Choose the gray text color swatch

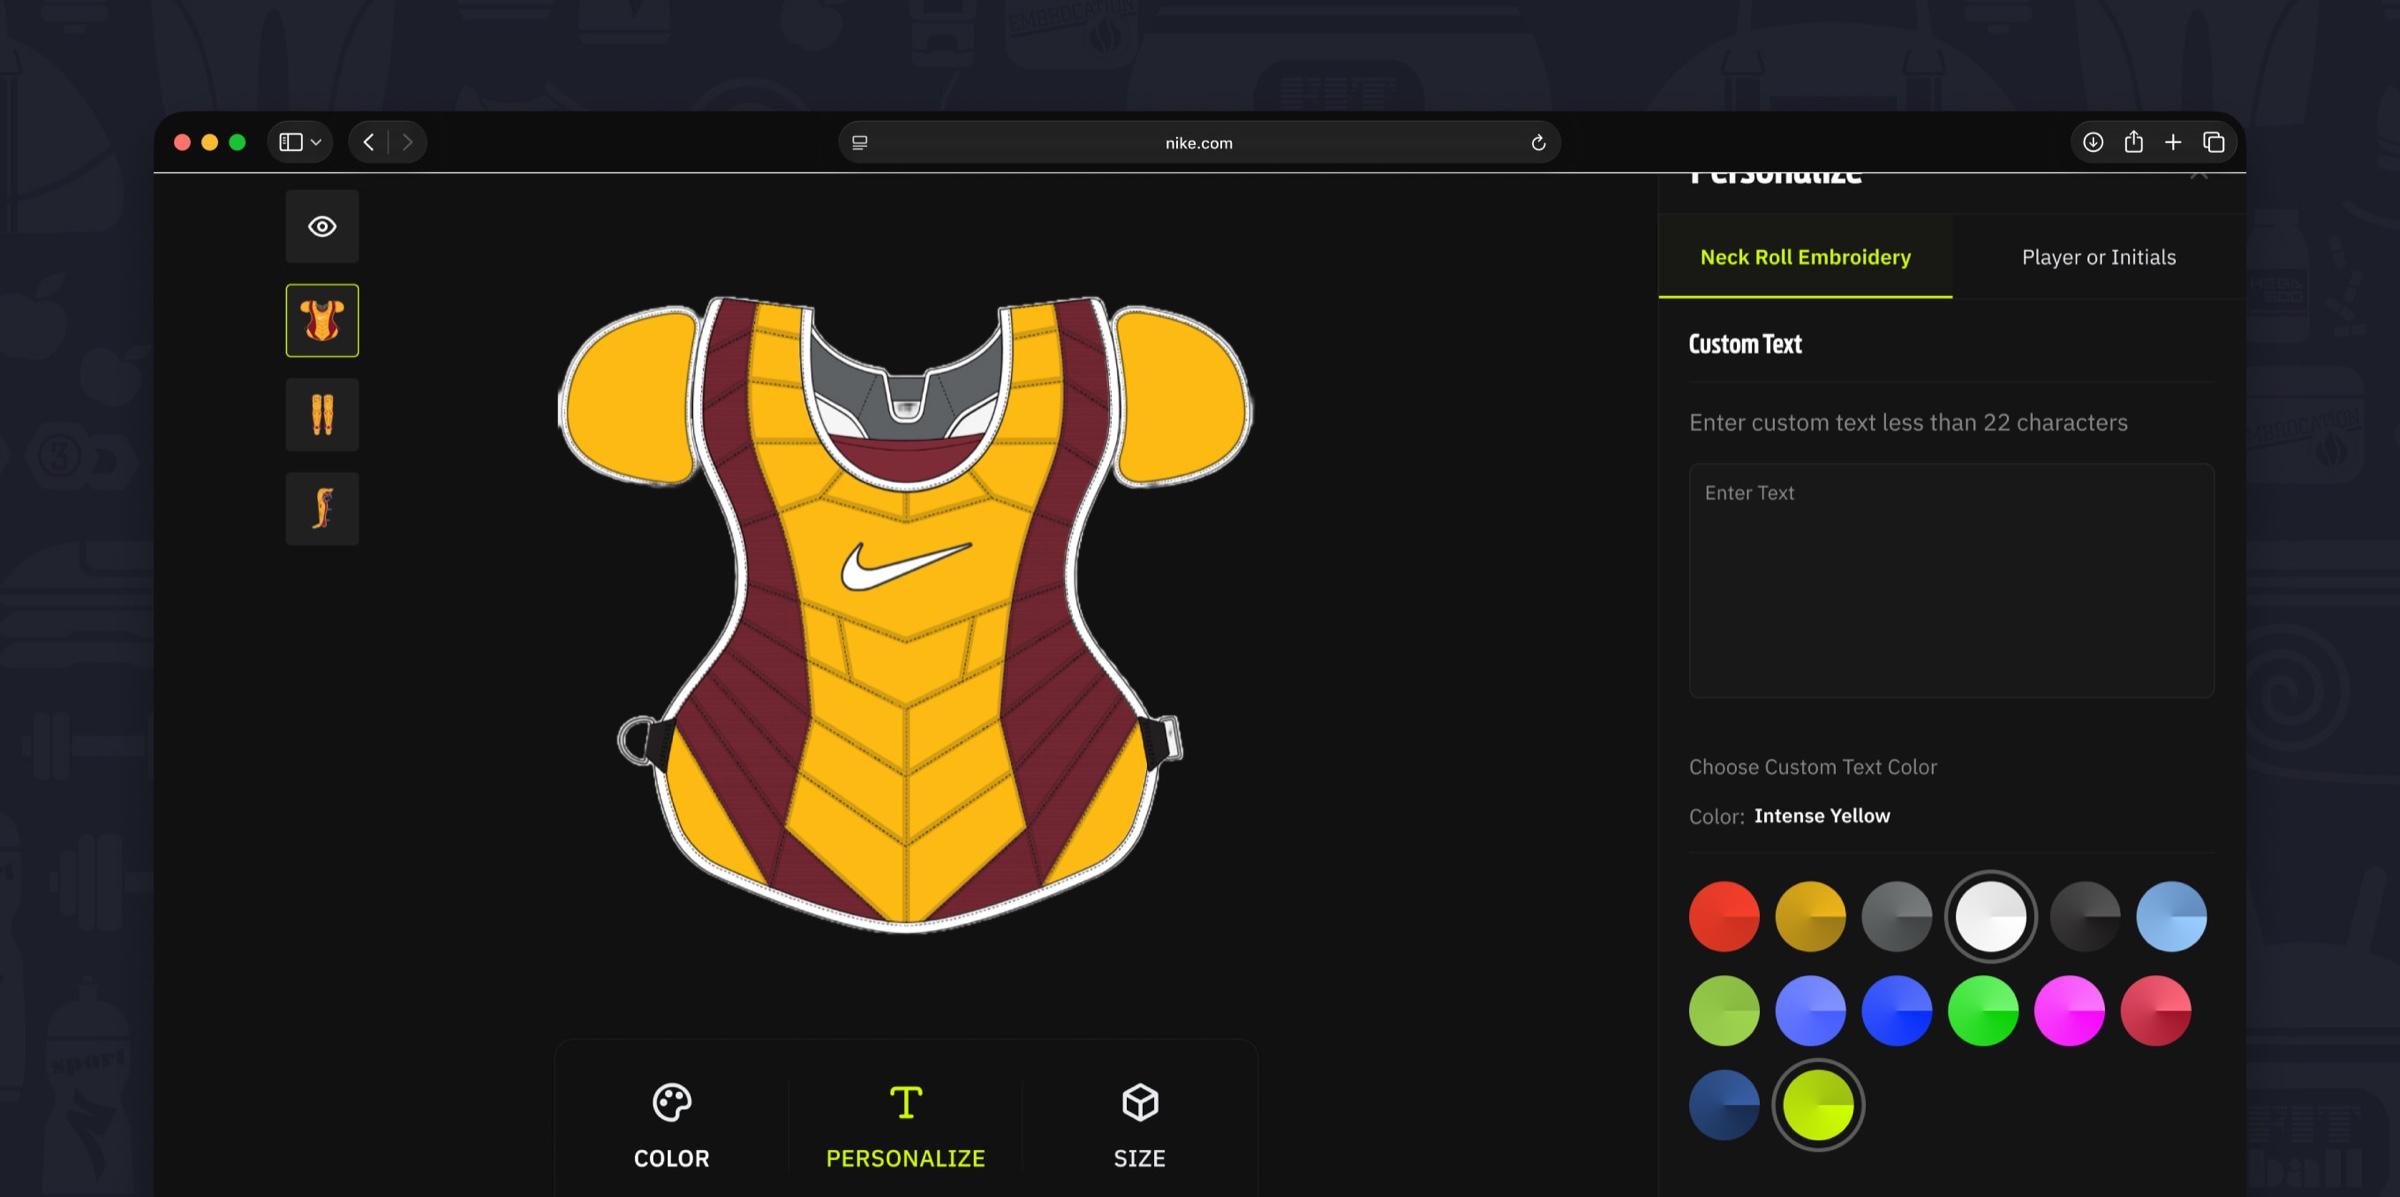coord(1897,916)
